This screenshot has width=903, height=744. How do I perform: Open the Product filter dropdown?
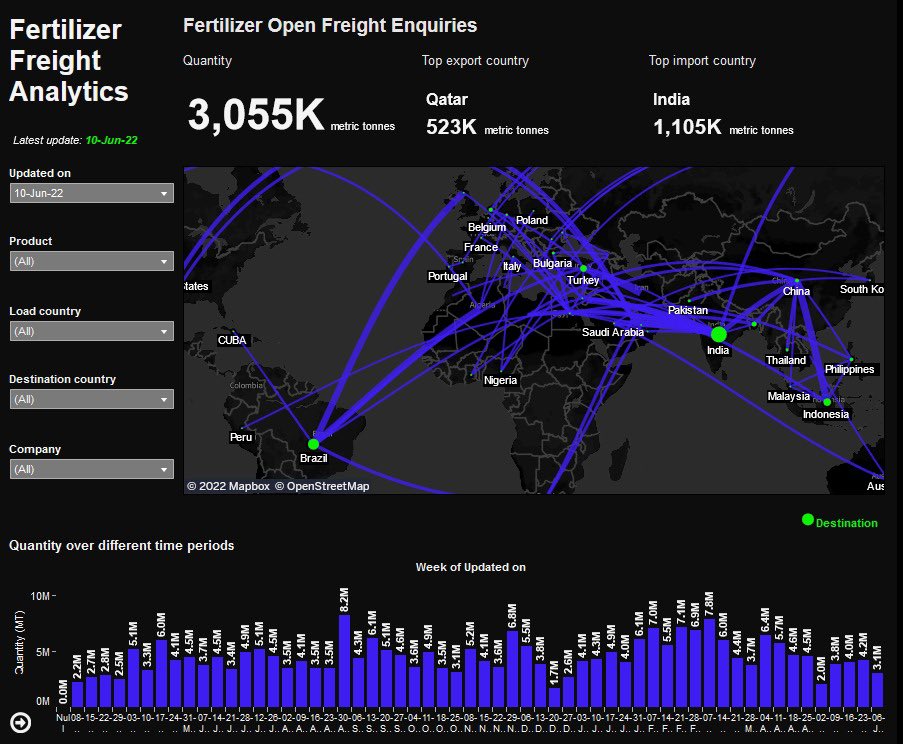pos(92,261)
